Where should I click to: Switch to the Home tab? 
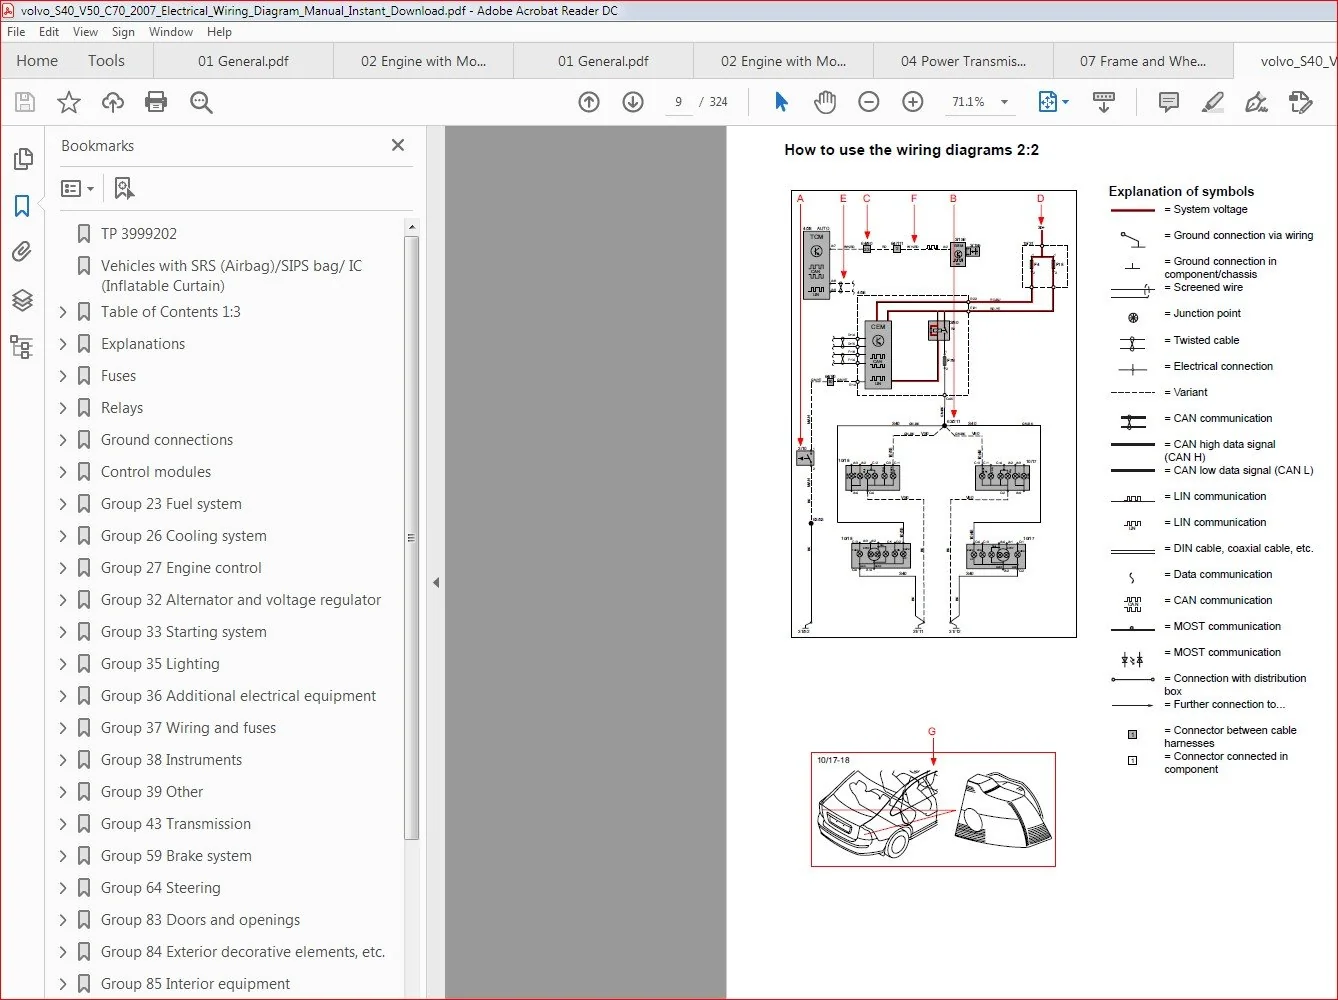pyautogui.click(x=37, y=61)
